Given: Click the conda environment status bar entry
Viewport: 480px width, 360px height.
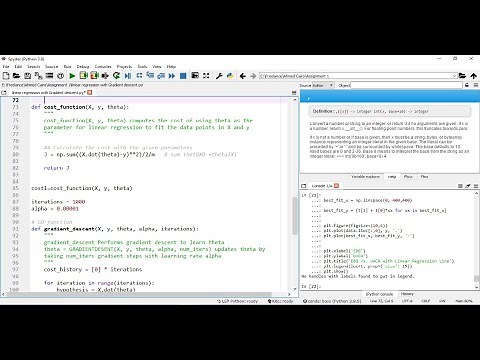Looking at the screenshot, I should point(332,301).
